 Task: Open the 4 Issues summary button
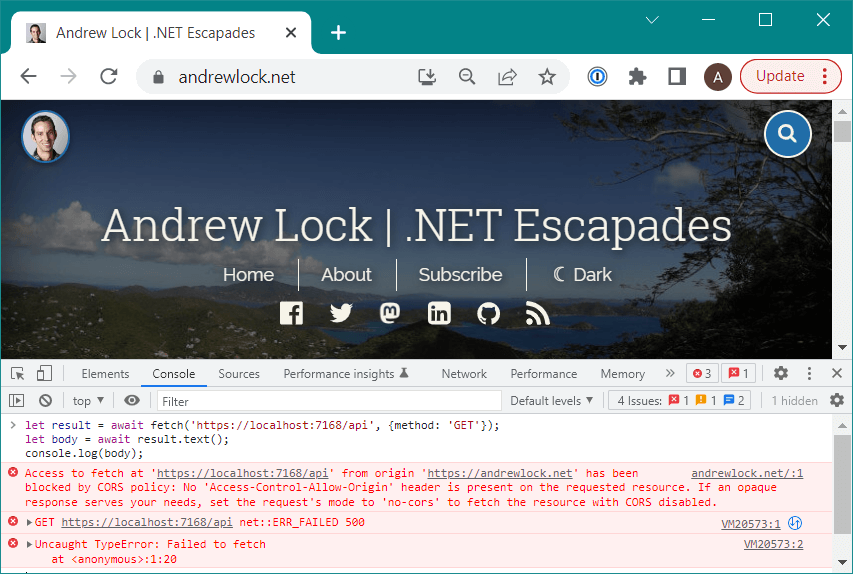pos(680,401)
